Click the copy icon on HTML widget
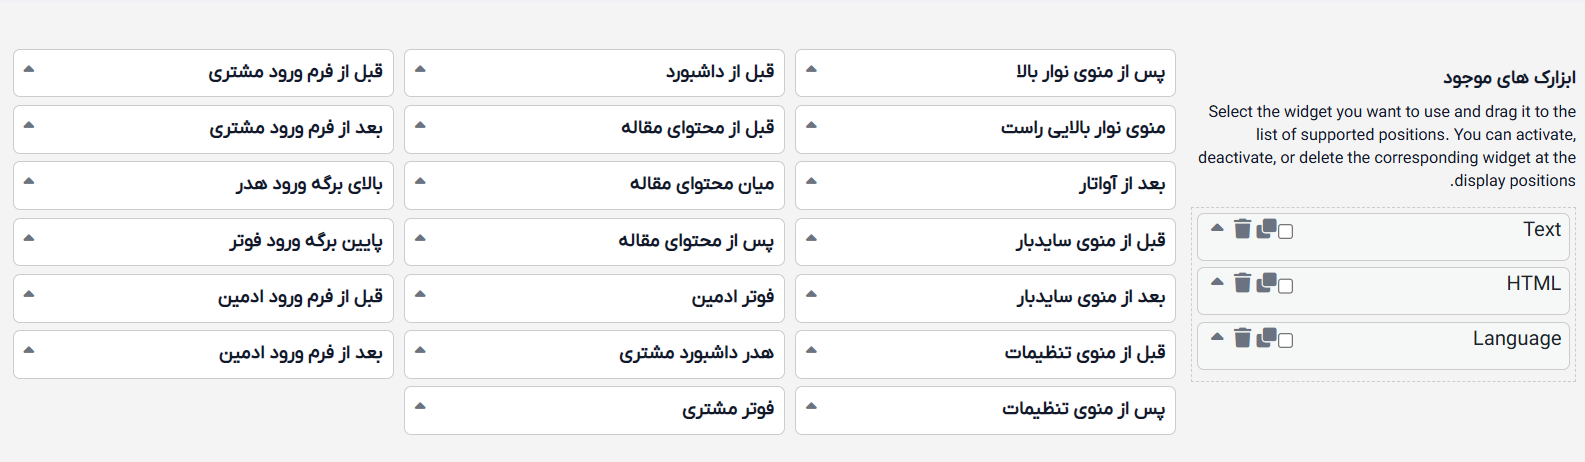This screenshot has width=1585, height=462. coord(1266,283)
